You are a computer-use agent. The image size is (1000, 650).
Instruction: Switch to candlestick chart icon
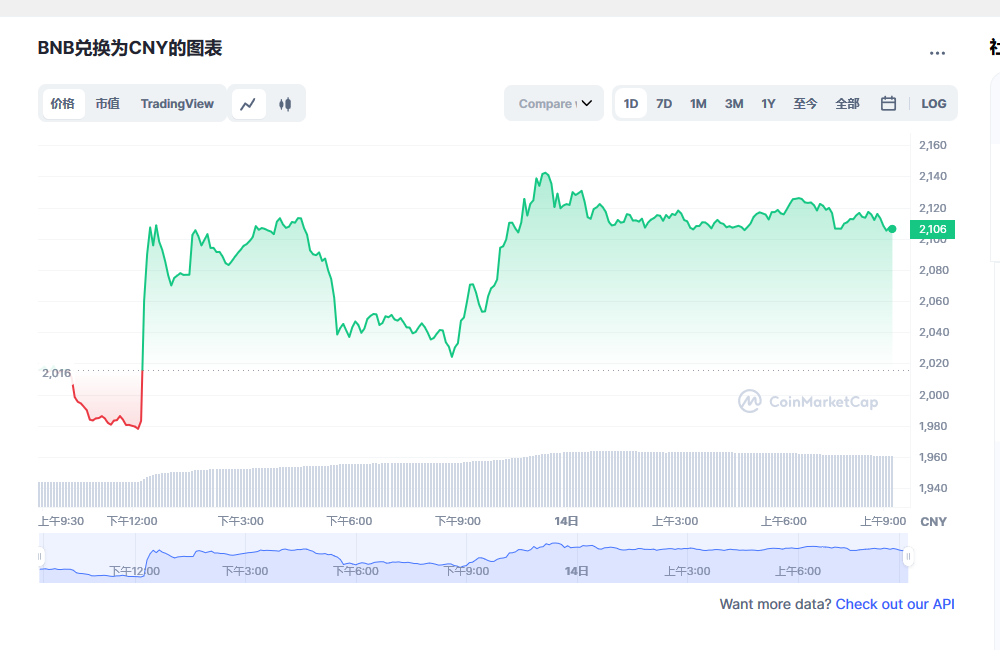285,104
